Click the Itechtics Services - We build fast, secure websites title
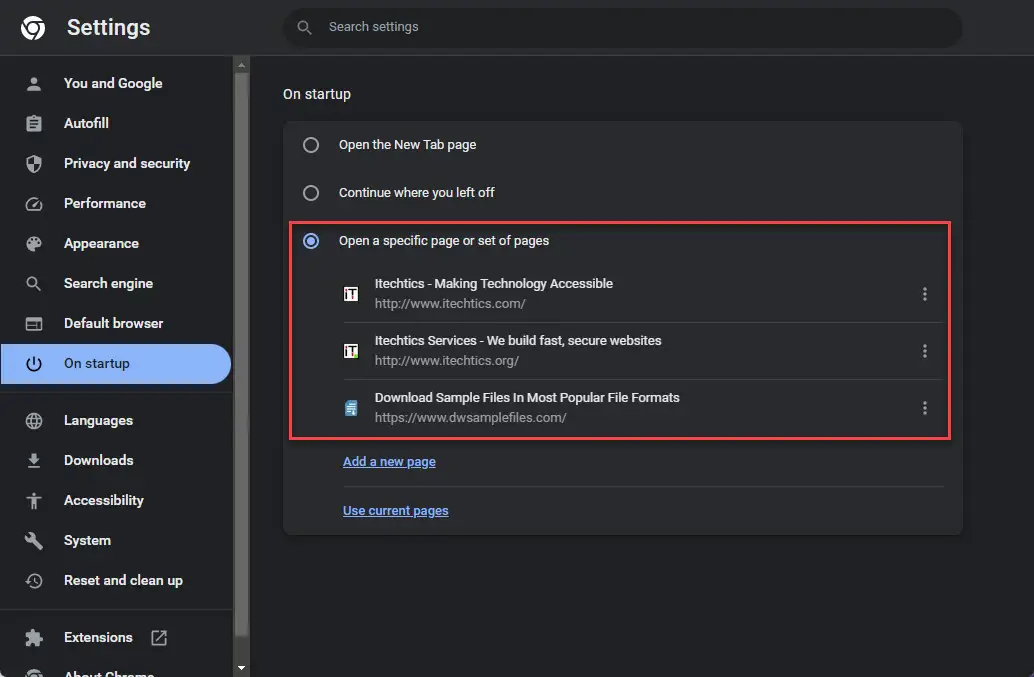This screenshot has height=677, width=1034. coord(518,341)
